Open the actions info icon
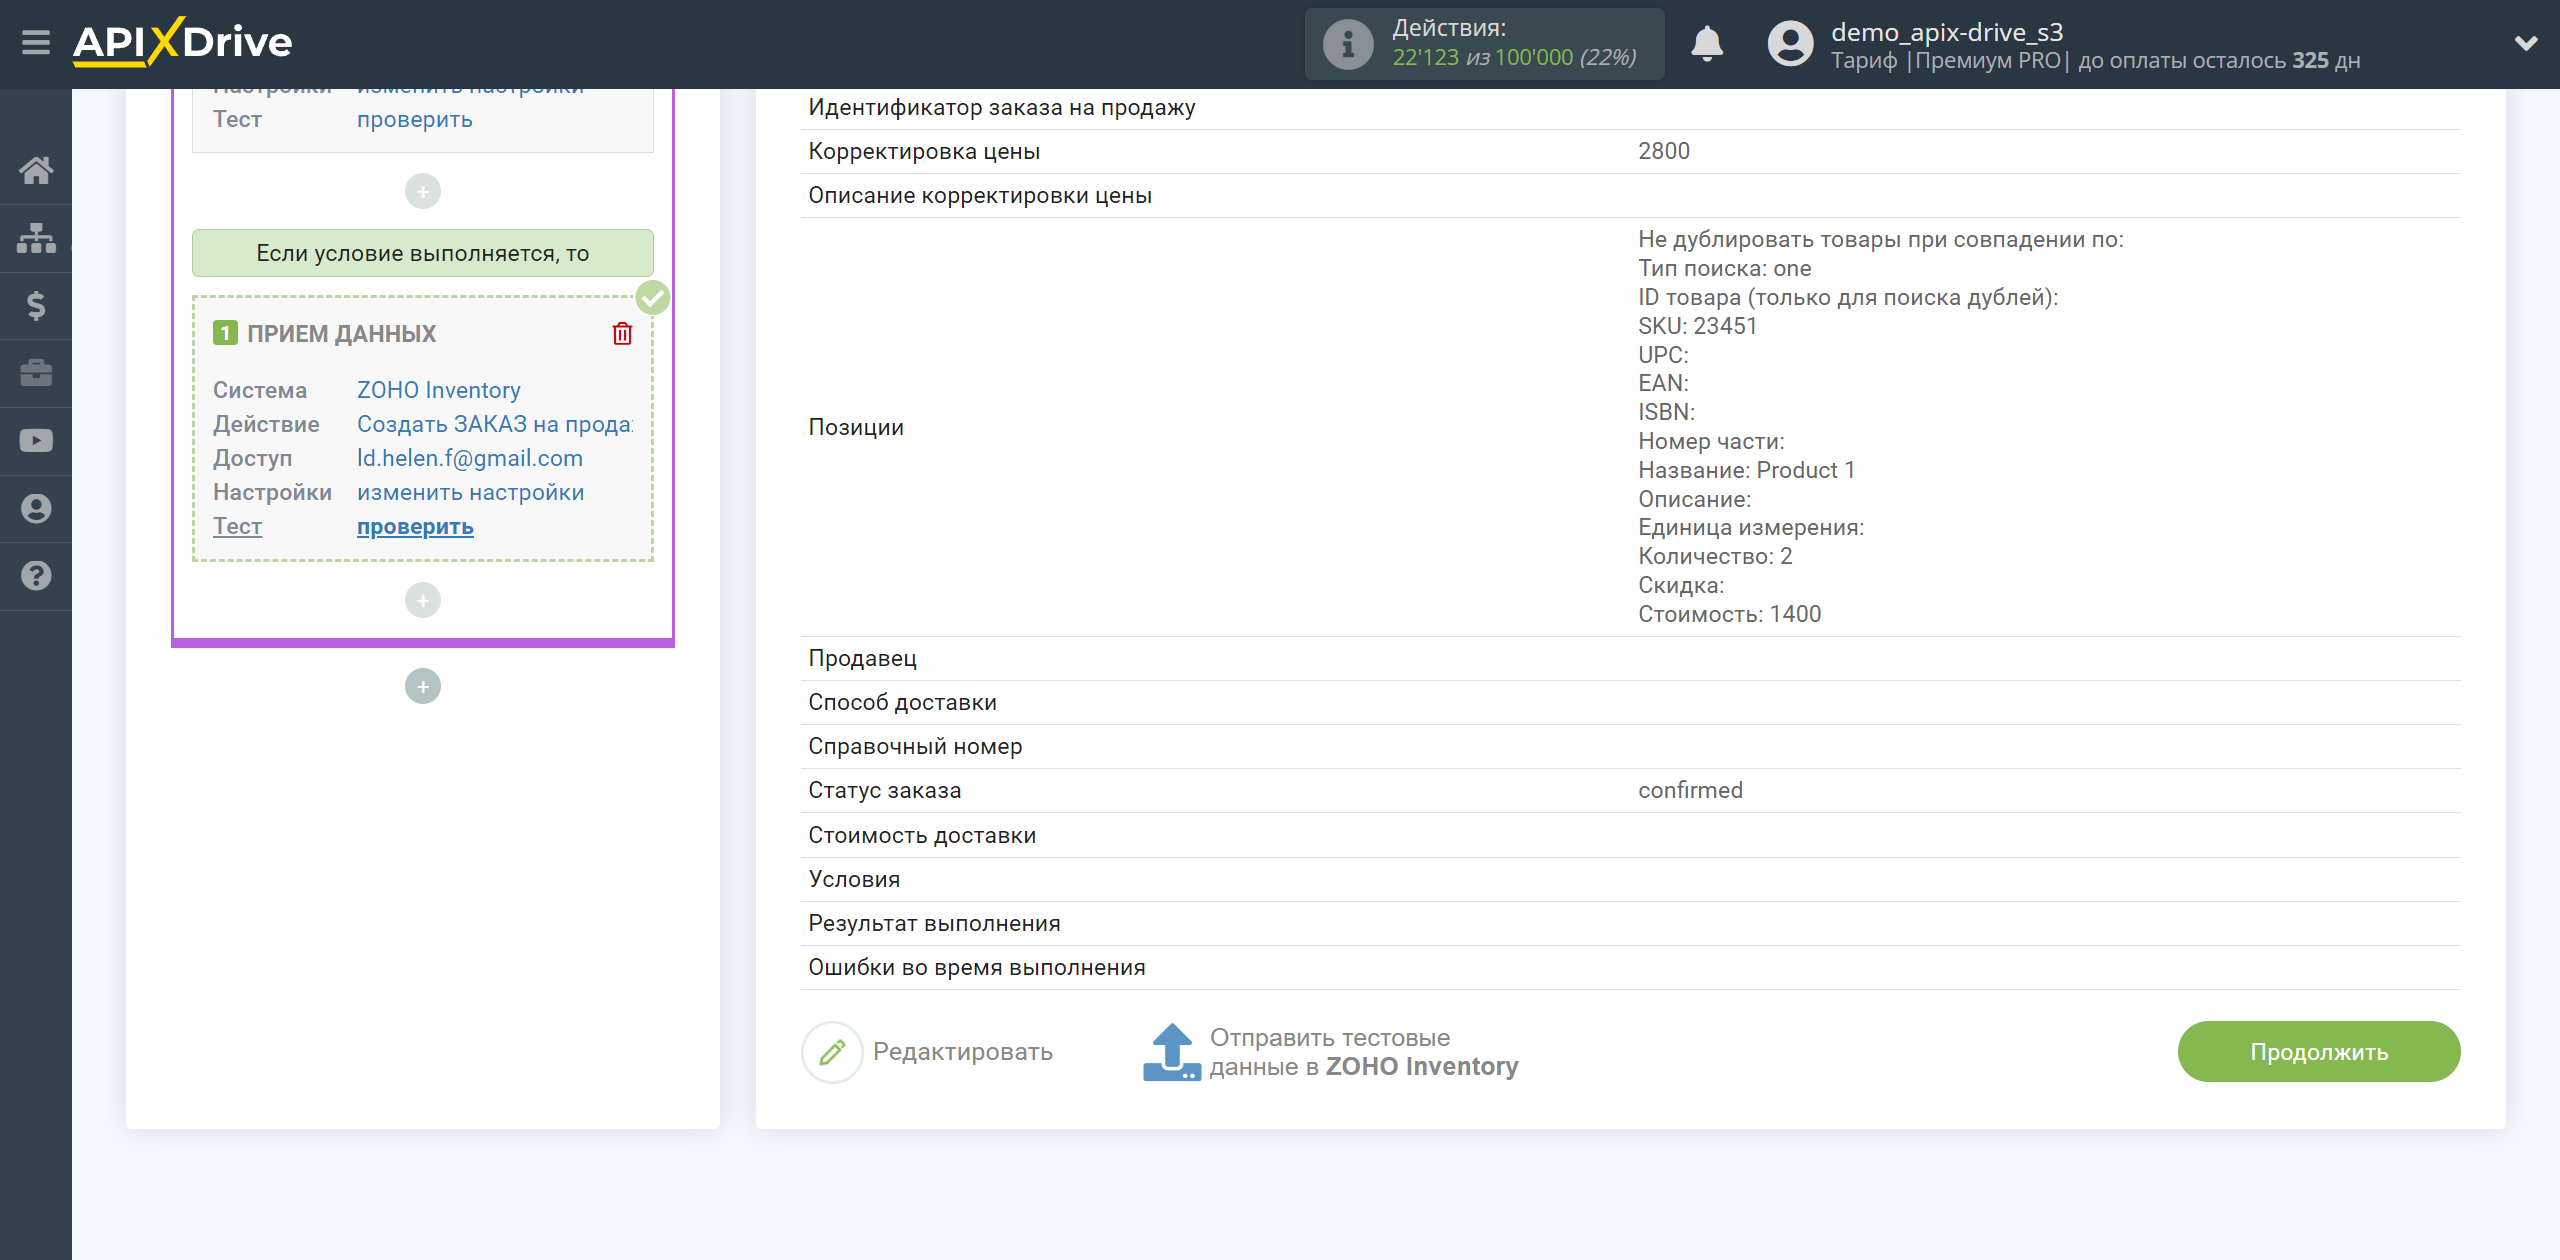 pos(1347,44)
